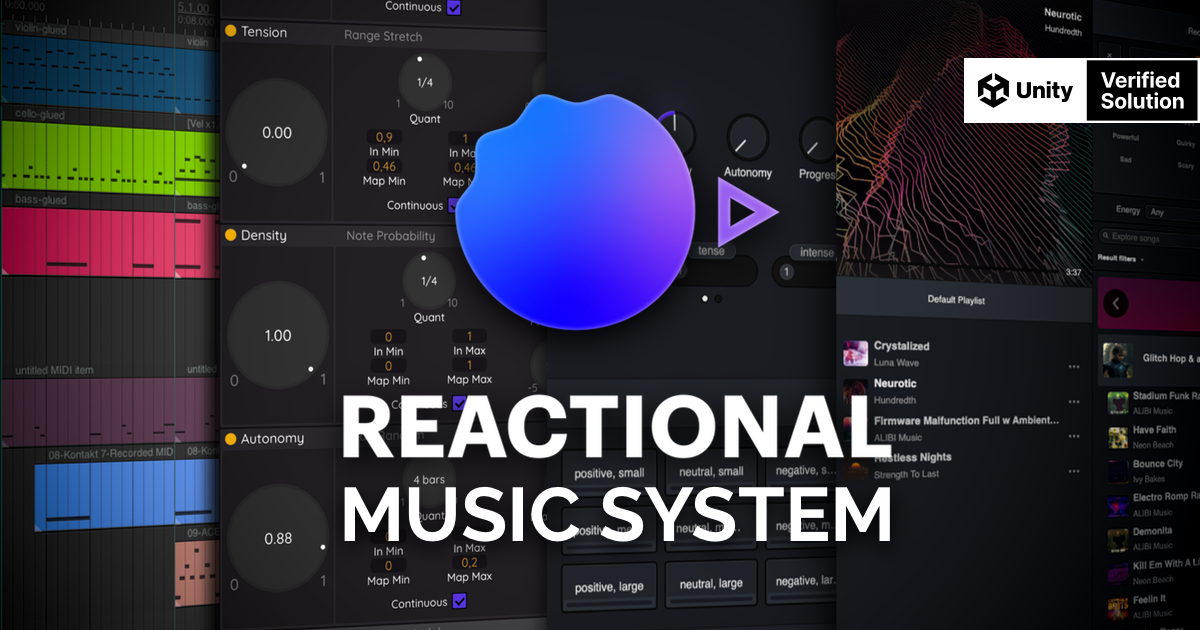The width and height of the screenshot is (1200, 630).
Task: Click the orange indicator on the Density panel
Action: point(231,235)
